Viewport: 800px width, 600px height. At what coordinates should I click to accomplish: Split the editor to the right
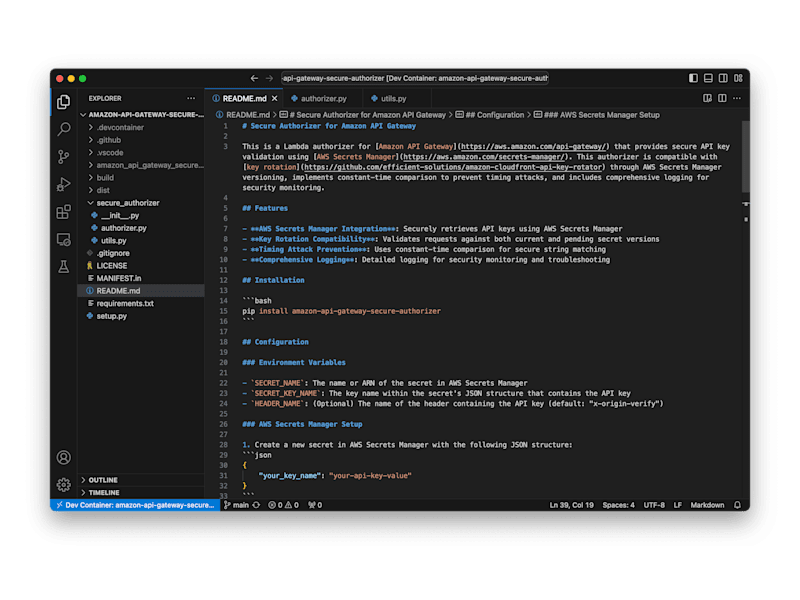(722, 98)
